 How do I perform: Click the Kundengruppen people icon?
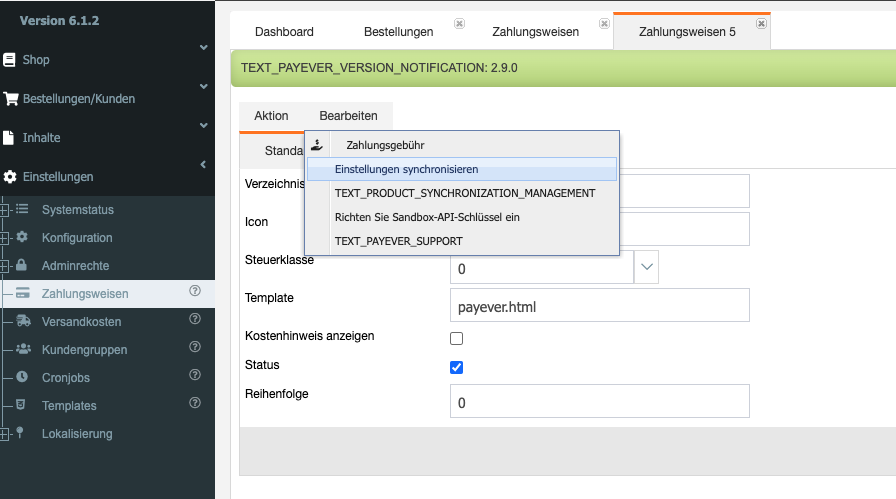pyautogui.click(x=23, y=349)
